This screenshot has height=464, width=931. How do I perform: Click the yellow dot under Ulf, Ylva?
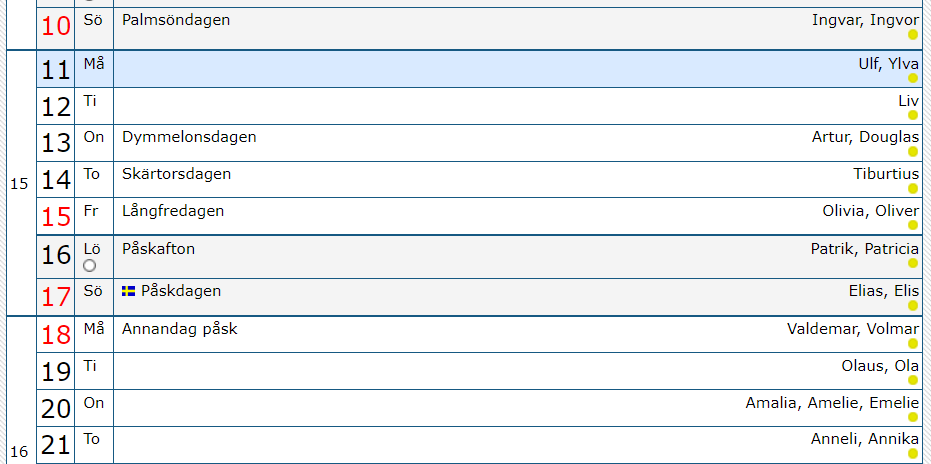913,78
